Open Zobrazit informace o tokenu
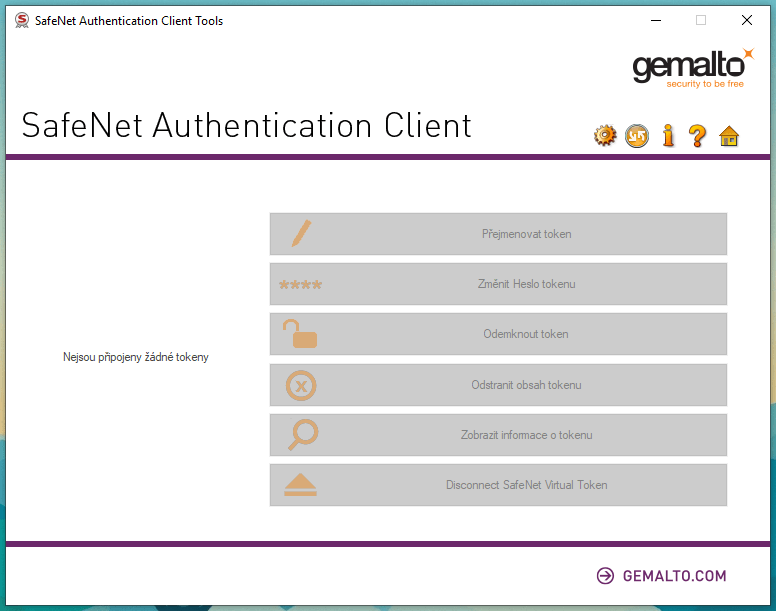 click(x=498, y=435)
